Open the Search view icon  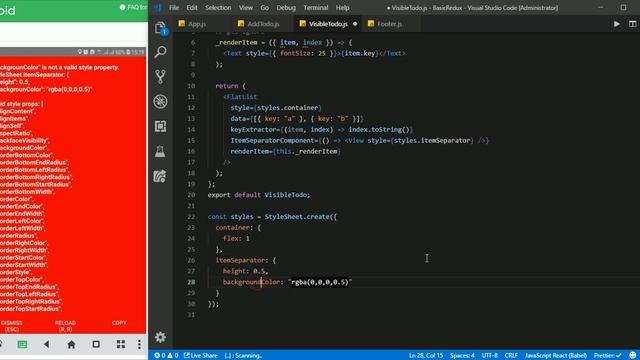pos(160,52)
